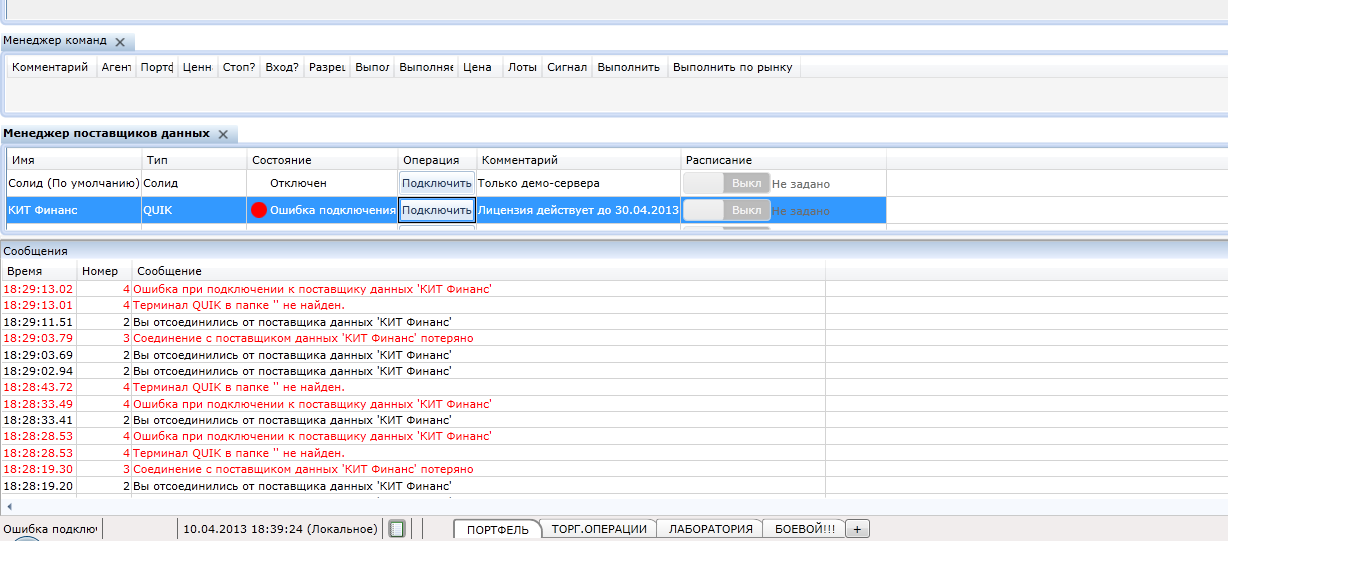
Task: Click the messages list horizontal scrollbar track
Action: click(x=620, y=507)
